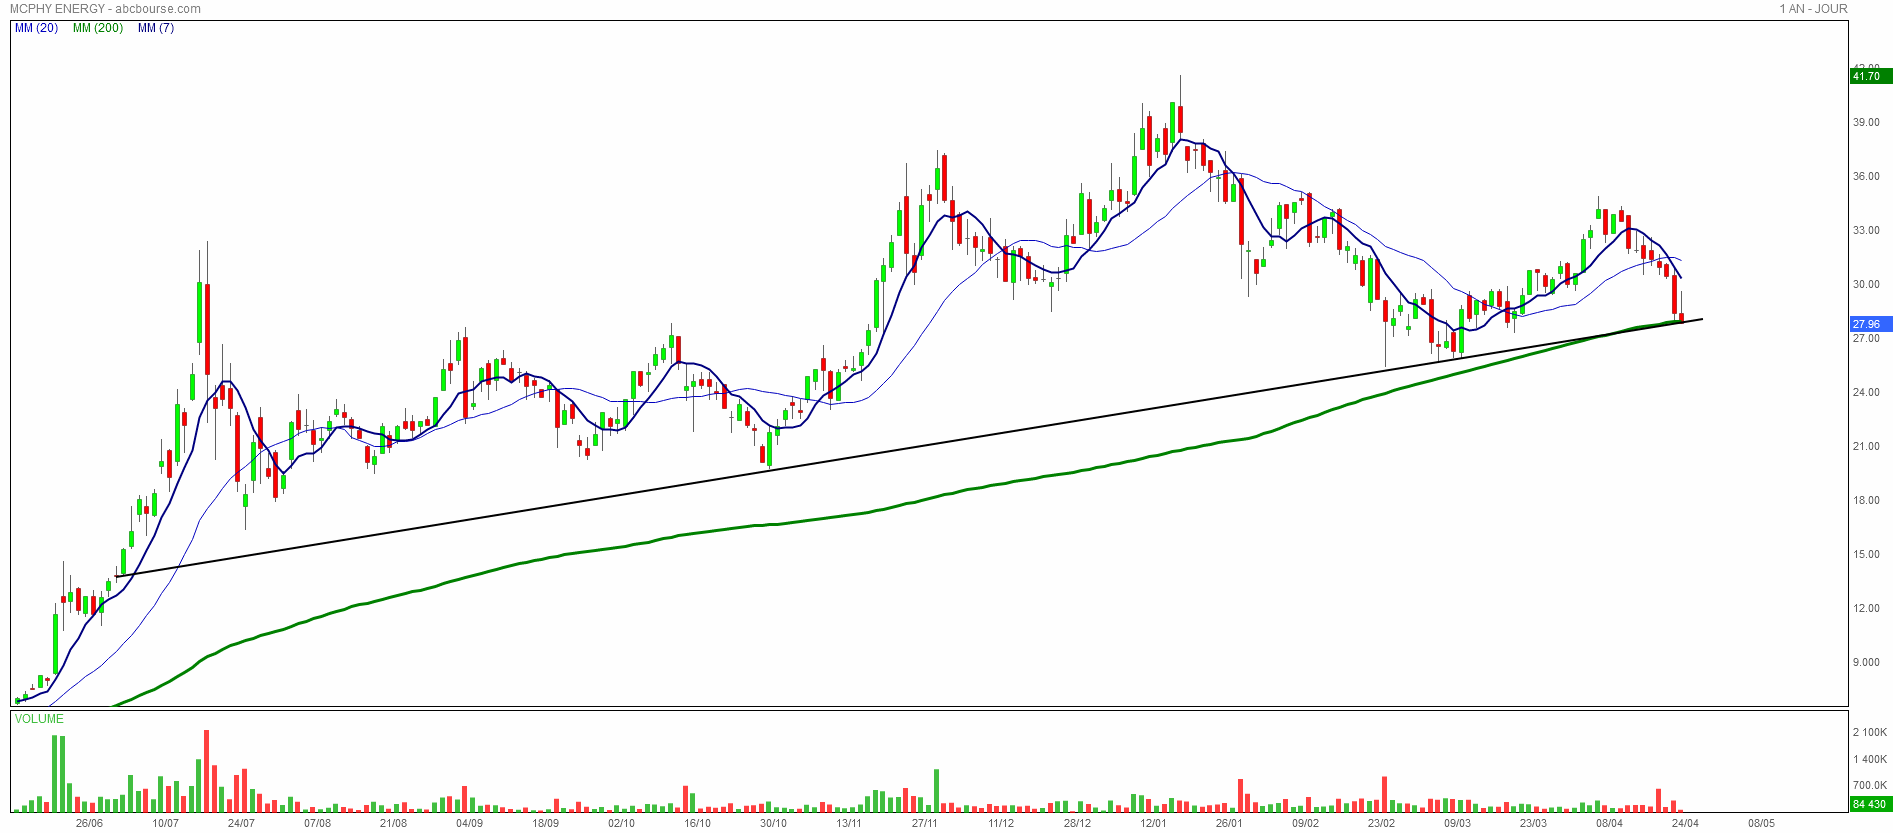Click the 26/06 date on time axis
1893x833 pixels.
coord(90,824)
